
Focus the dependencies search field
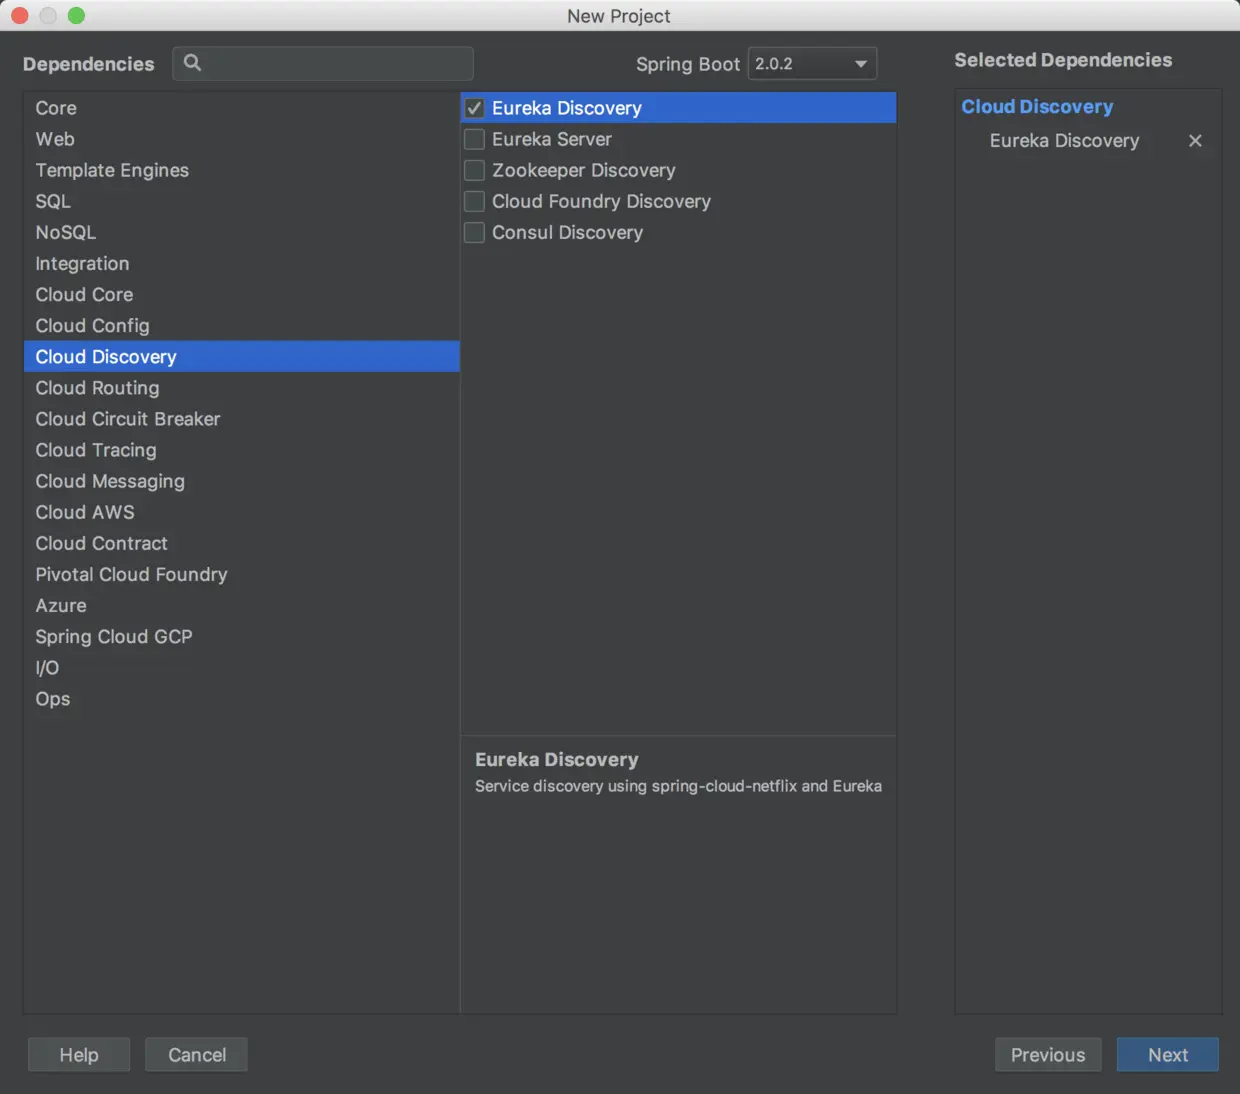click(x=323, y=63)
